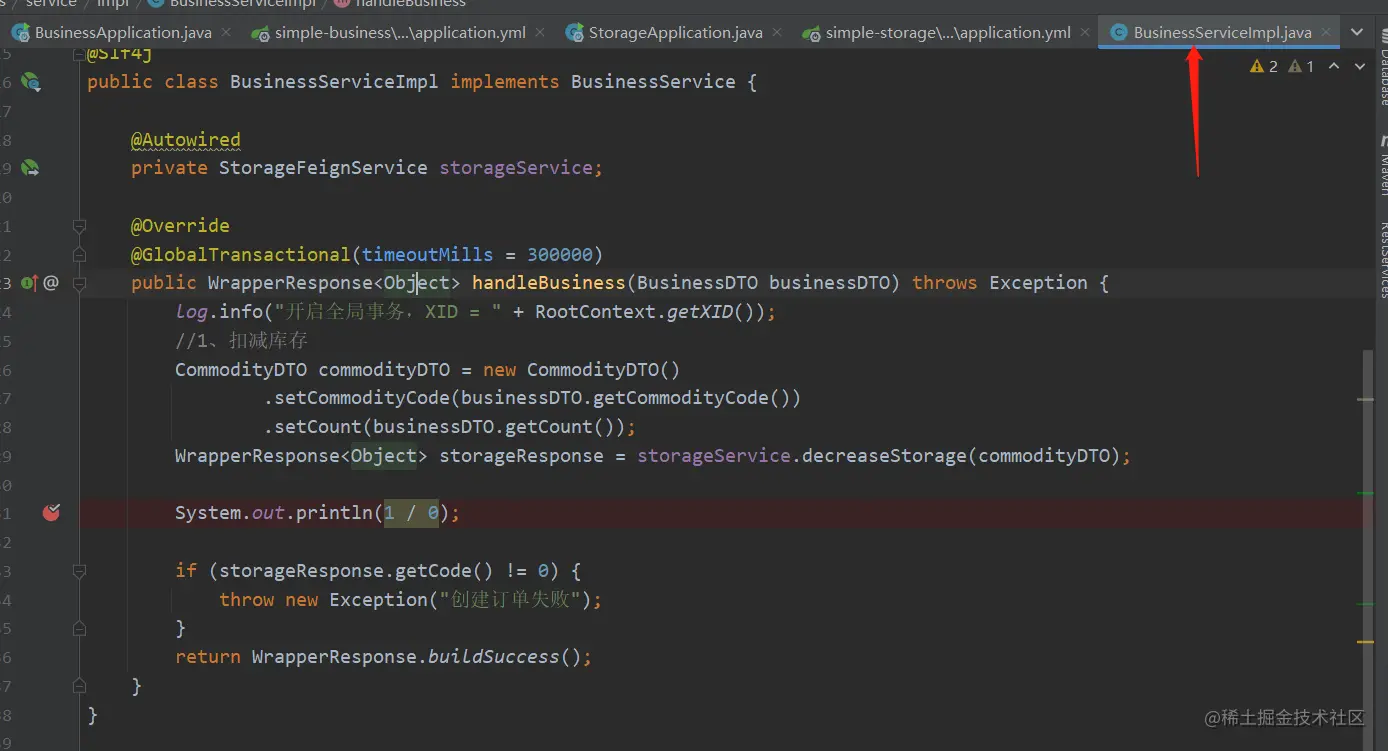
Task: Collapse handleBusiness method fold marker
Action: (79, 283)
